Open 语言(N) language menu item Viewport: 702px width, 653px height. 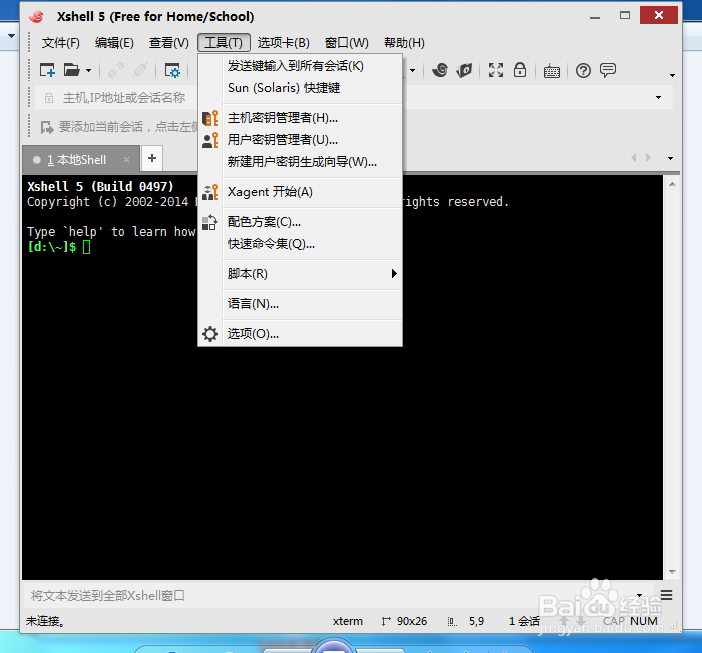(300, 304)
